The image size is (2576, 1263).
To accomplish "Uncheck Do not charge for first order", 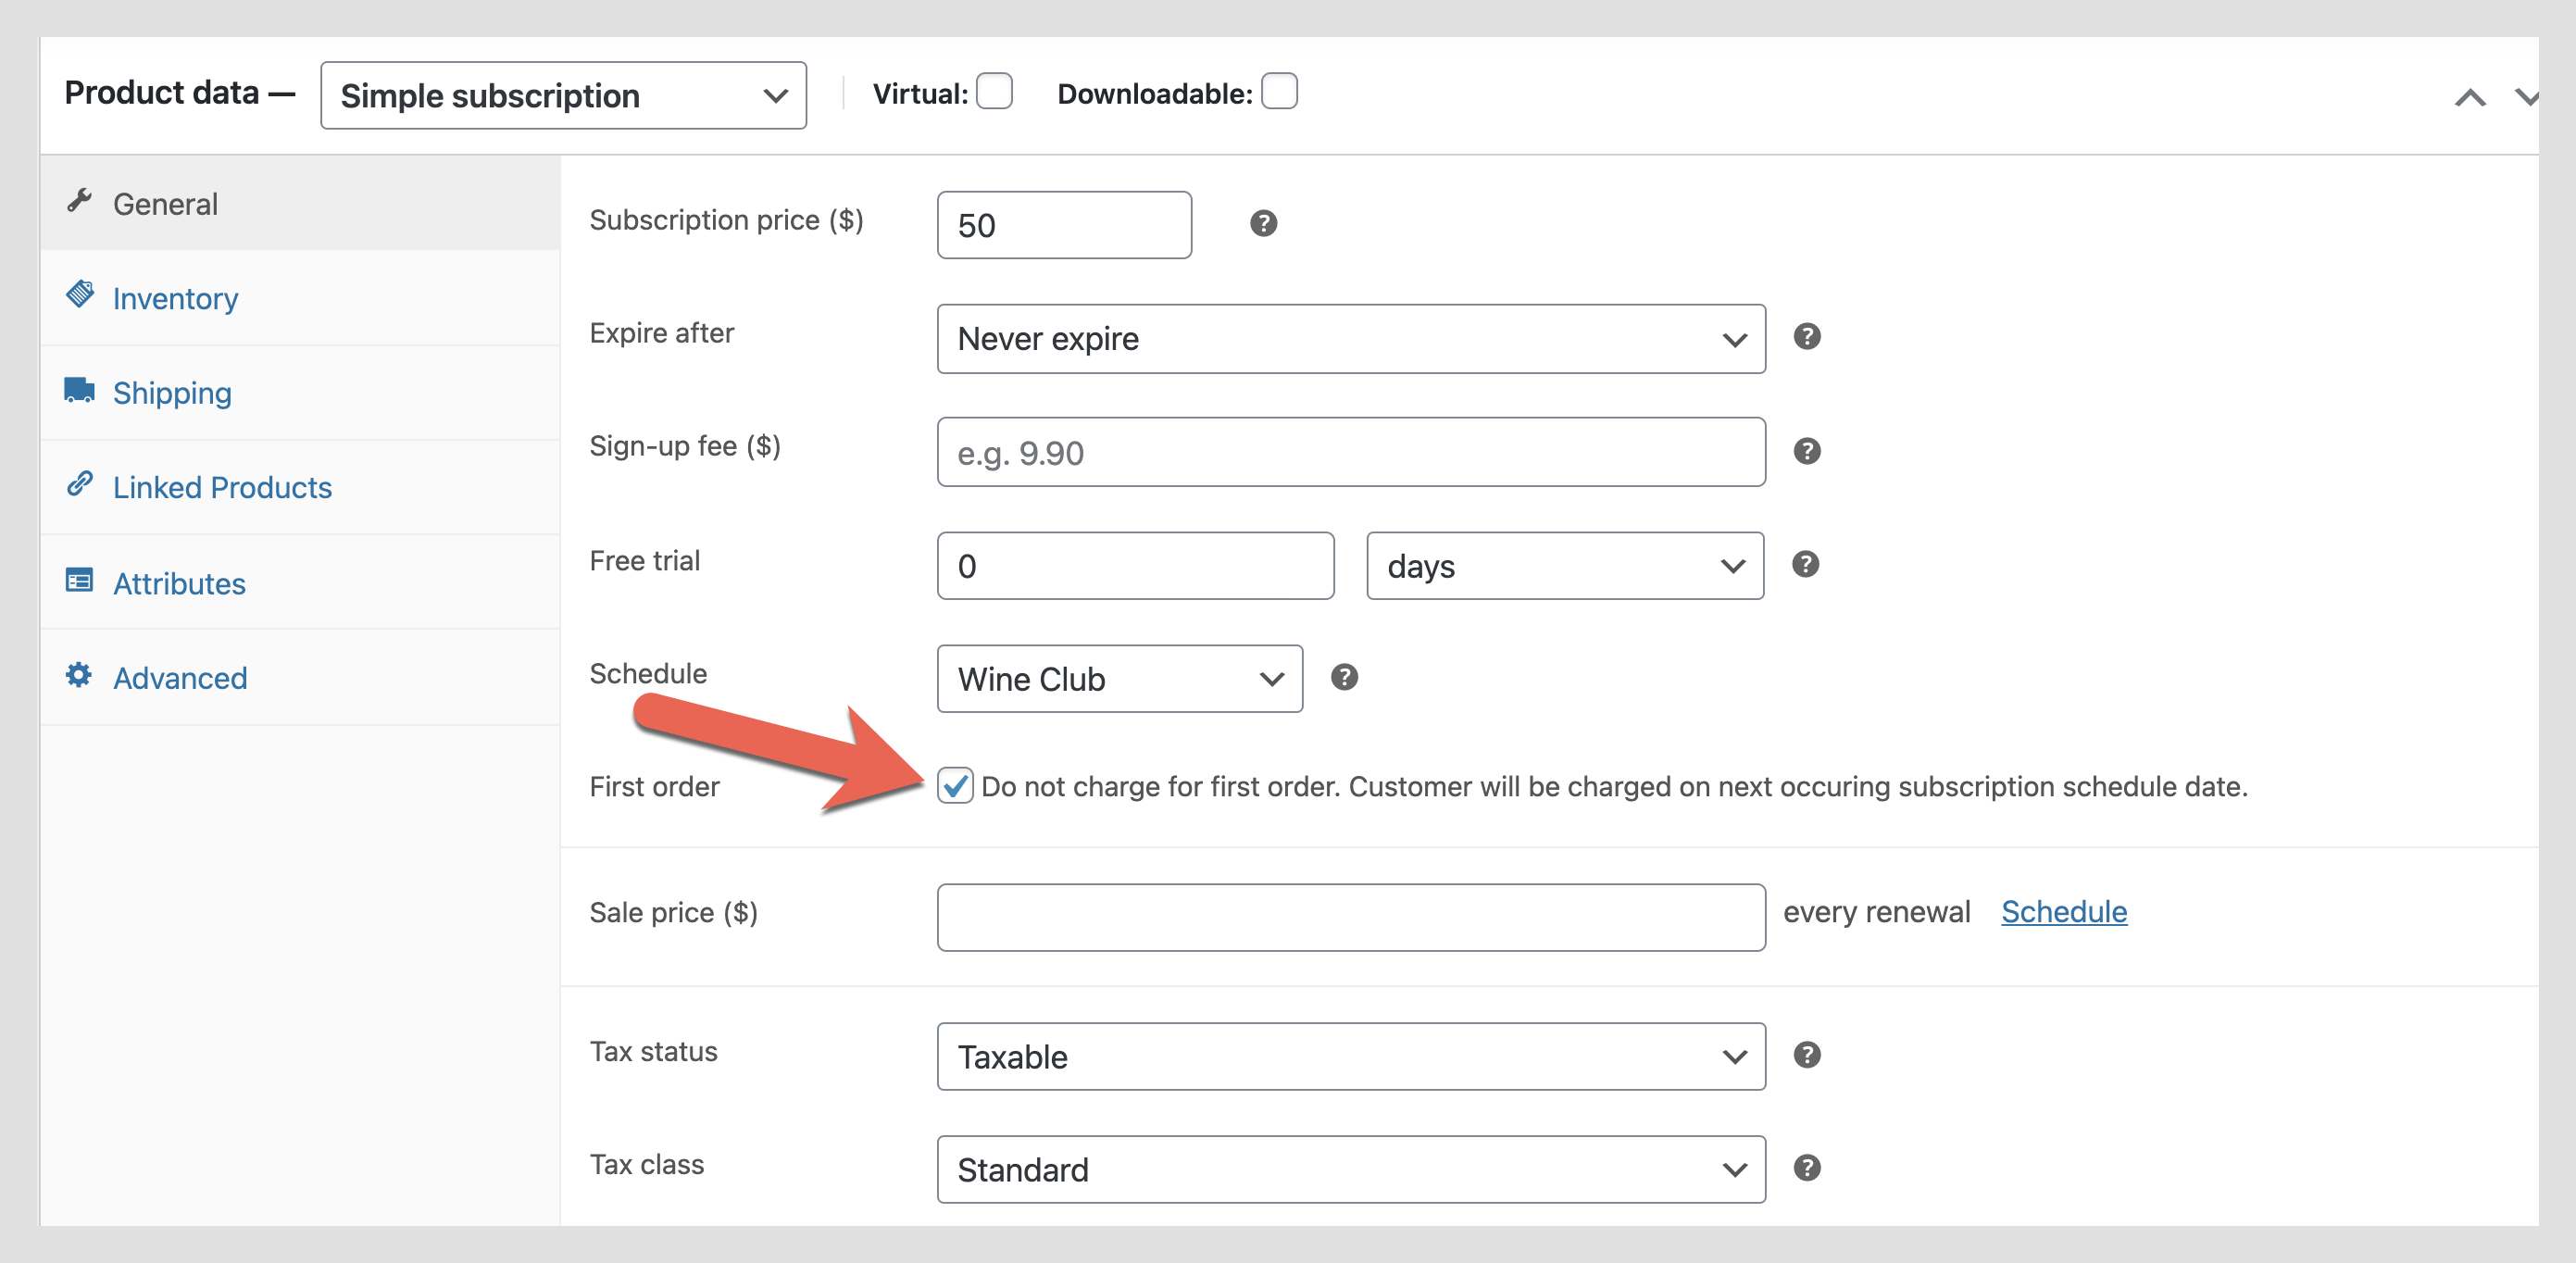I will tap(955, 786).
